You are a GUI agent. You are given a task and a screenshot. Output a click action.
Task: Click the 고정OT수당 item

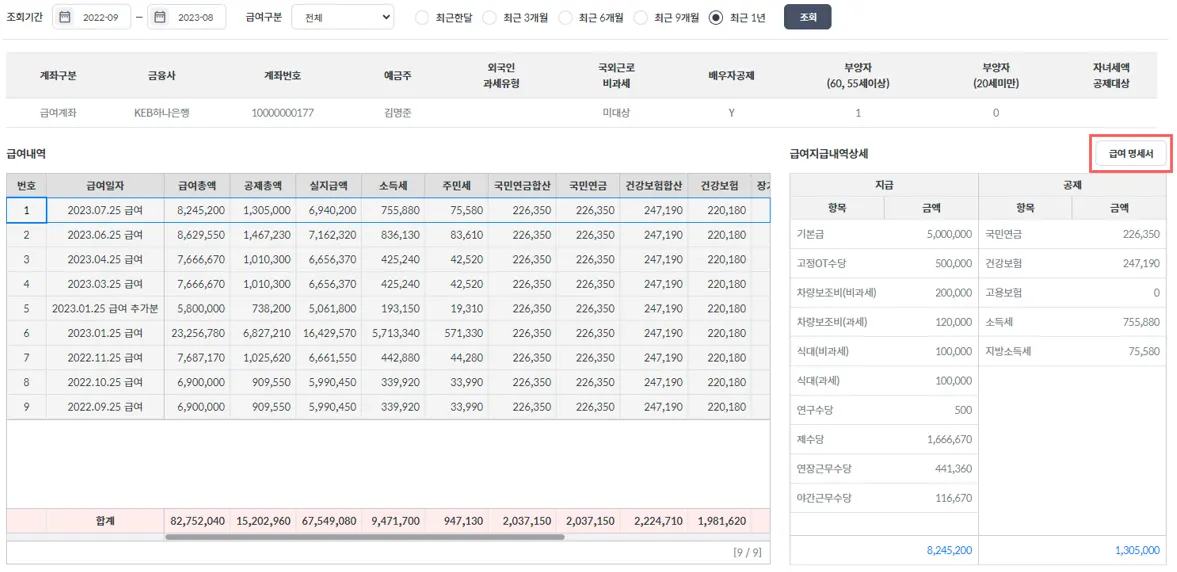823,263
